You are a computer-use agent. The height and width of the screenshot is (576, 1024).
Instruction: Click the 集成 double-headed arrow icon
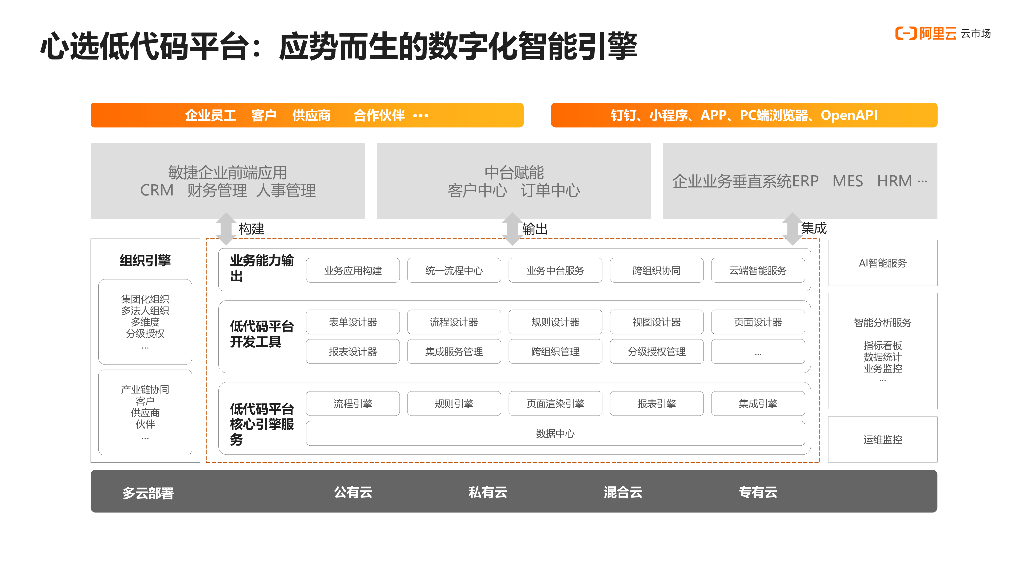click(x=792, y=228)
